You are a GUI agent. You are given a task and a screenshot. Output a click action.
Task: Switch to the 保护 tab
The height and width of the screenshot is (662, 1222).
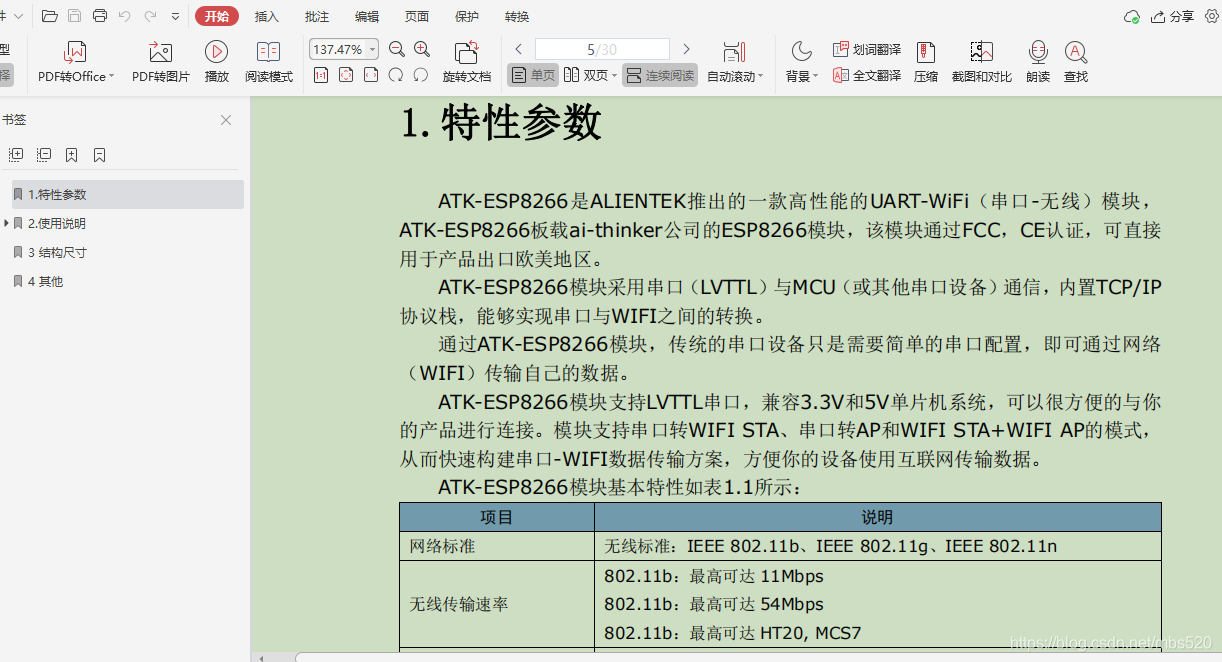tap(467, 17)
